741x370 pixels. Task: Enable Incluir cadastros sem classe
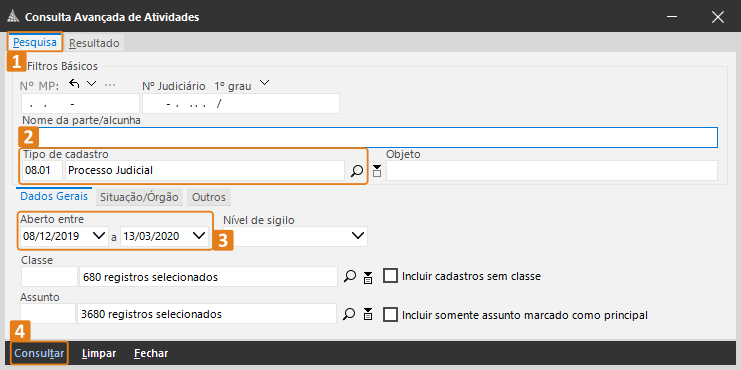click(x=390, y=276)
